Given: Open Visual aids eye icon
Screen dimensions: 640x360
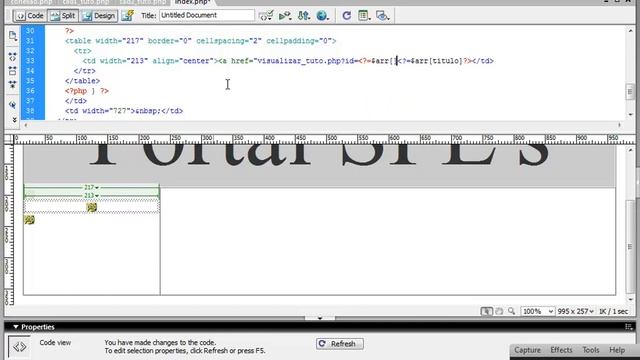Looking at the screenshot, I should tap(382, 16).
